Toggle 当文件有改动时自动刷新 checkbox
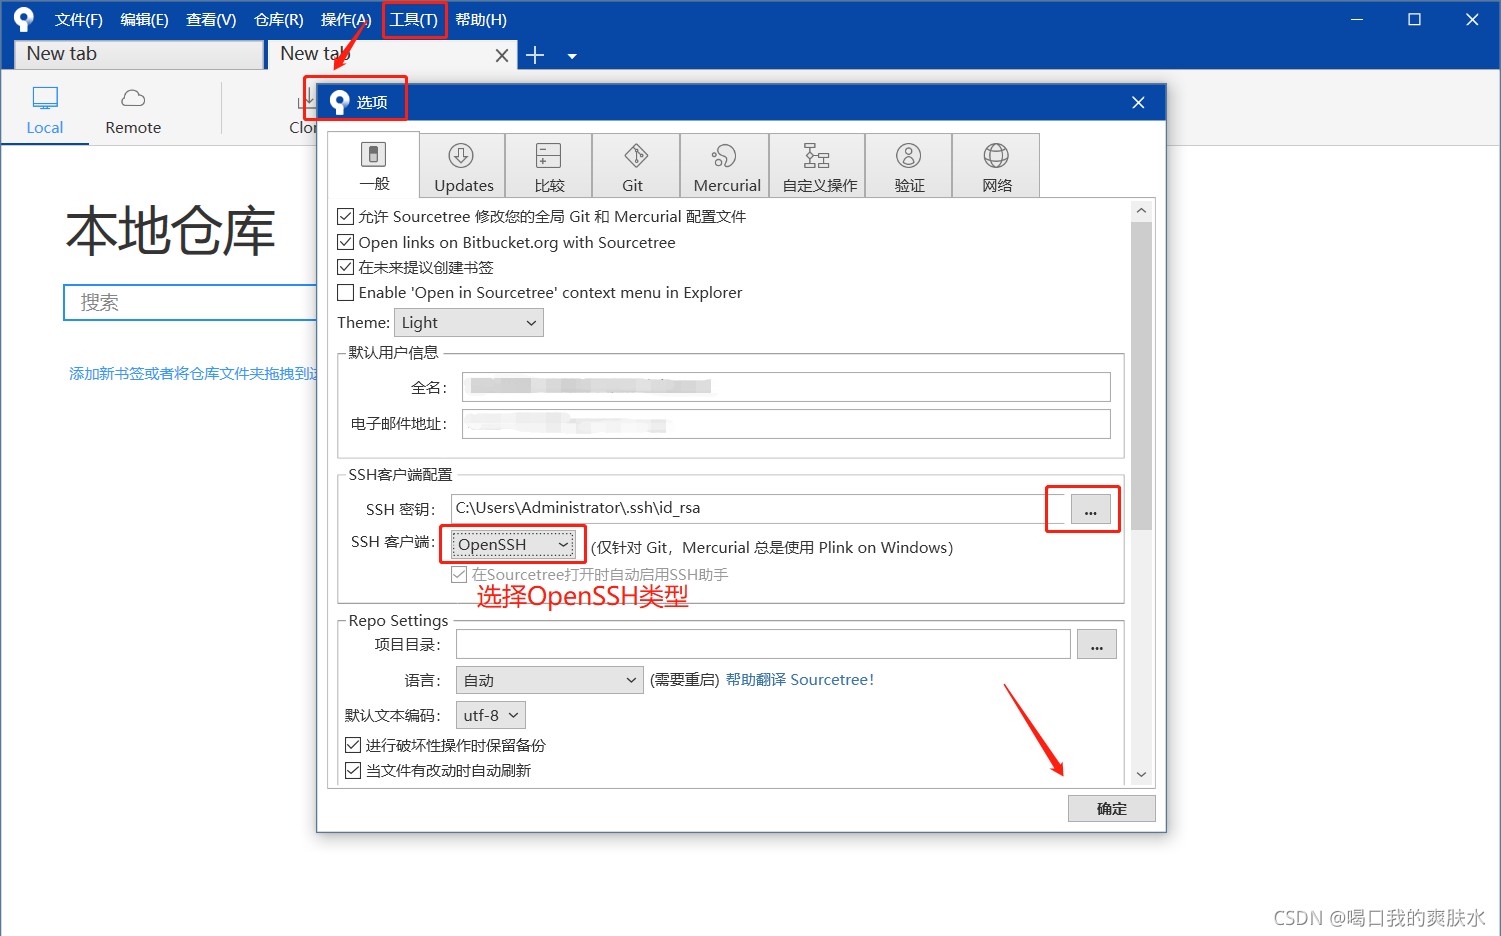Image resolution: width=1501 pixels, height=936 pixels. pyautogui.click(x=353, y=770)
